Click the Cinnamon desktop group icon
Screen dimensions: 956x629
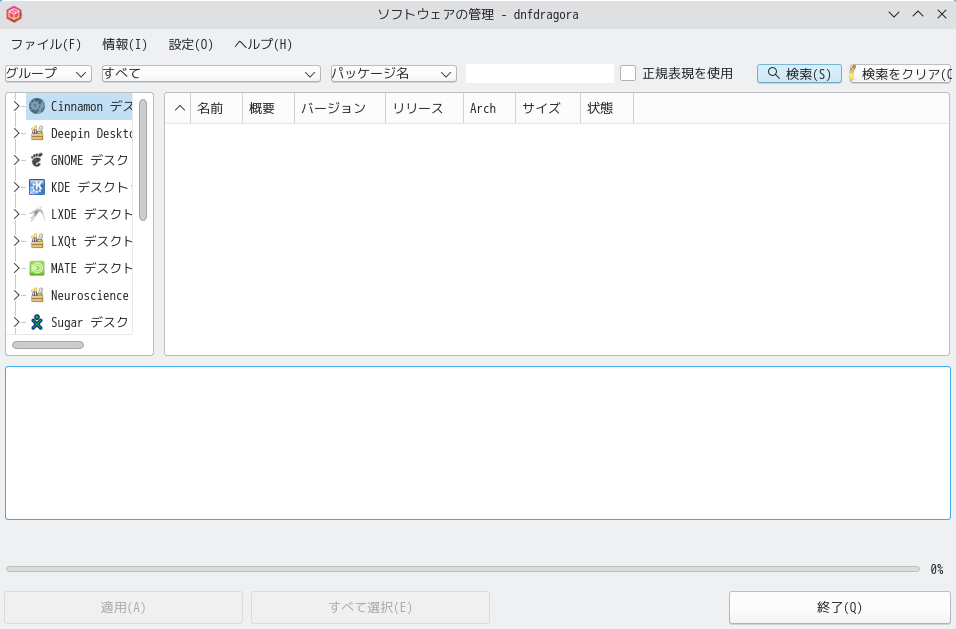(x=37, y=107)
